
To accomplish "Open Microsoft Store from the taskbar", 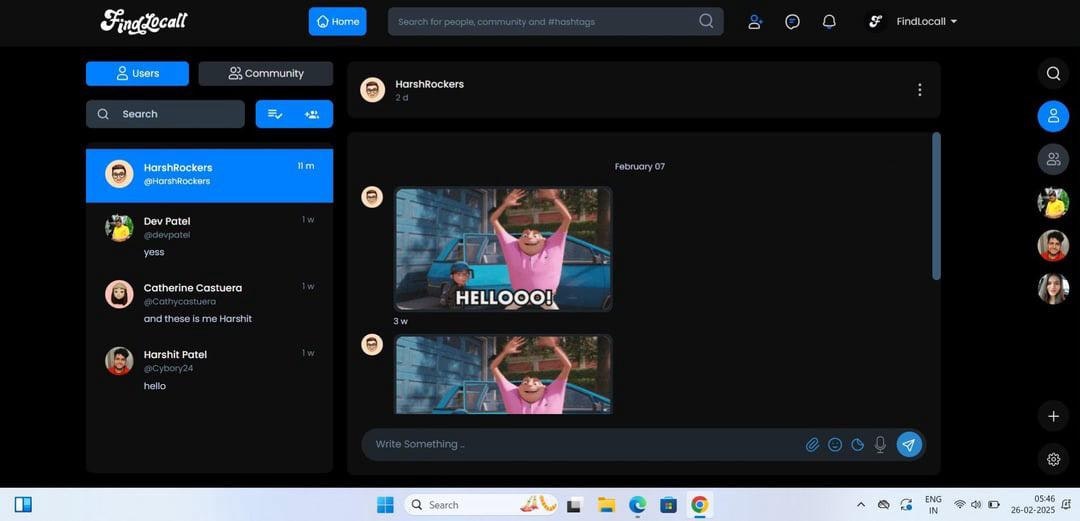I will pos(668,505).
